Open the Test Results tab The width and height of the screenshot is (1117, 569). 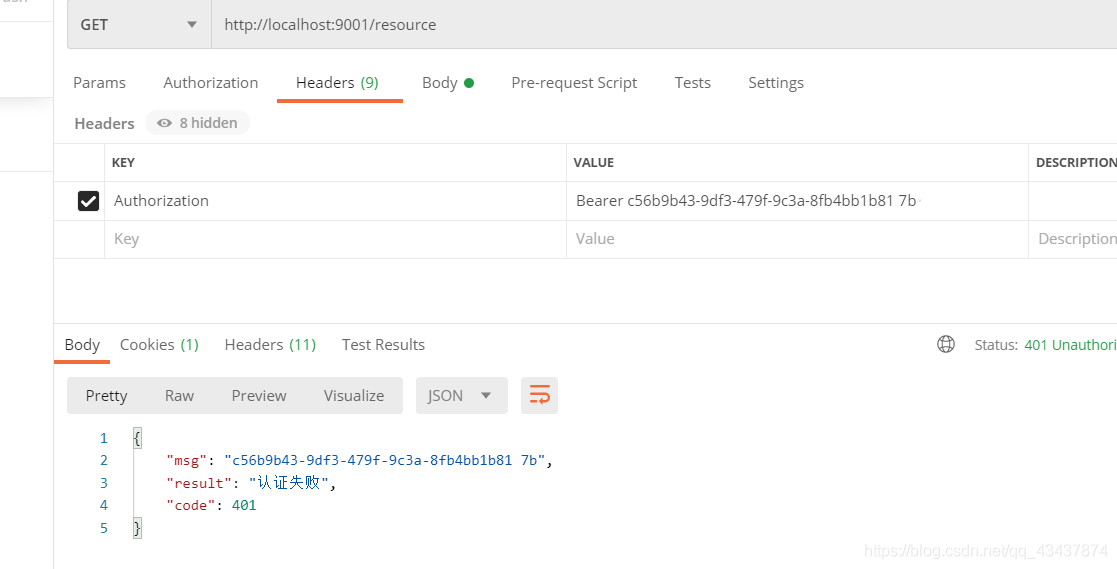click(x=383, y=345)
